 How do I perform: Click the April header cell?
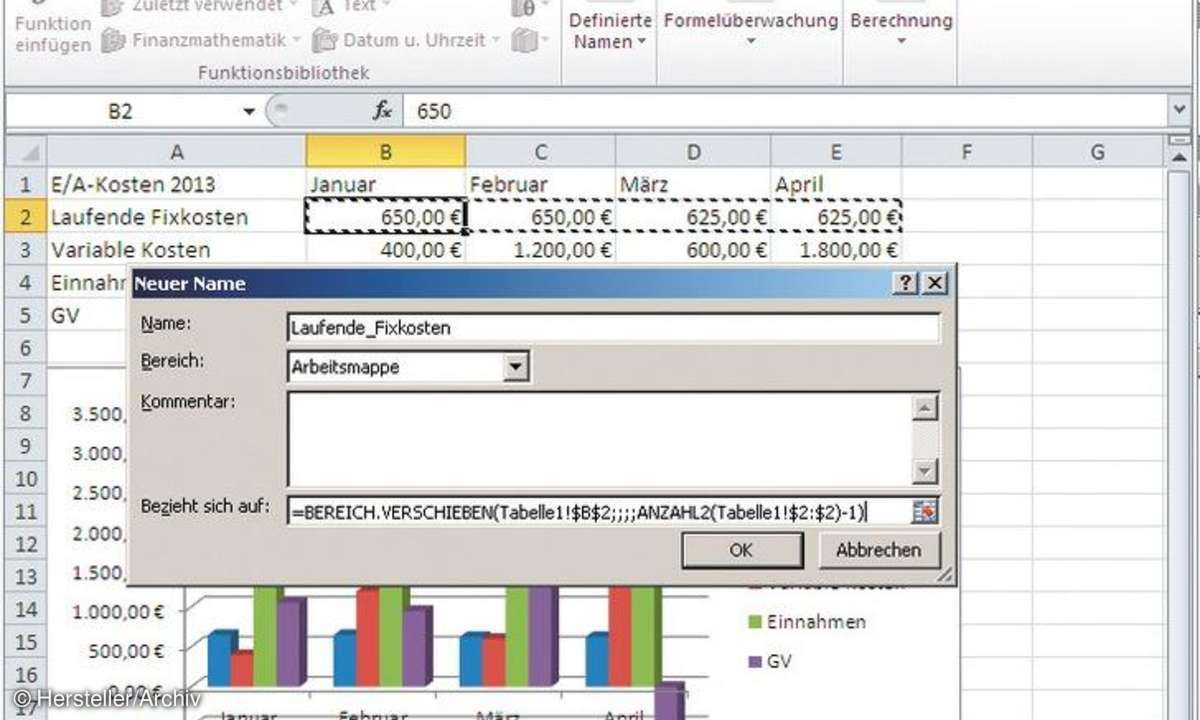[x=836, y=184]
